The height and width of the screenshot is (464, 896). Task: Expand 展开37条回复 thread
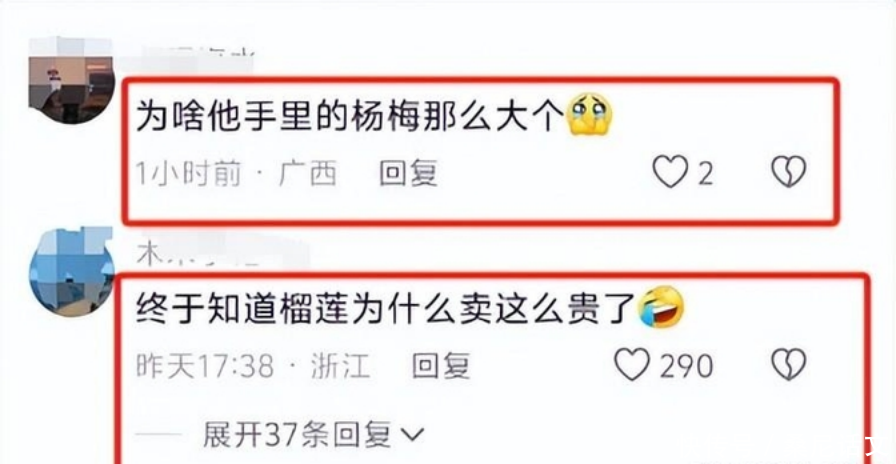pyautogui.click(x=314, y=435)
